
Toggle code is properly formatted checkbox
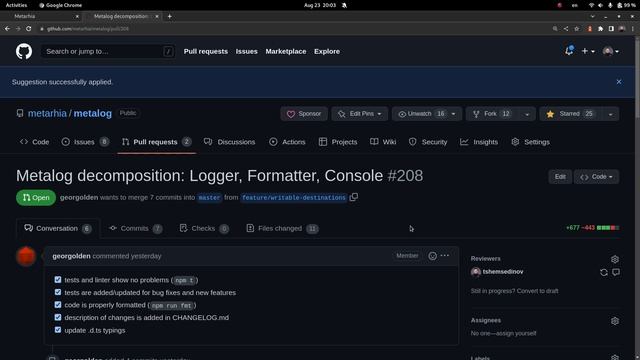click(58, 305)
